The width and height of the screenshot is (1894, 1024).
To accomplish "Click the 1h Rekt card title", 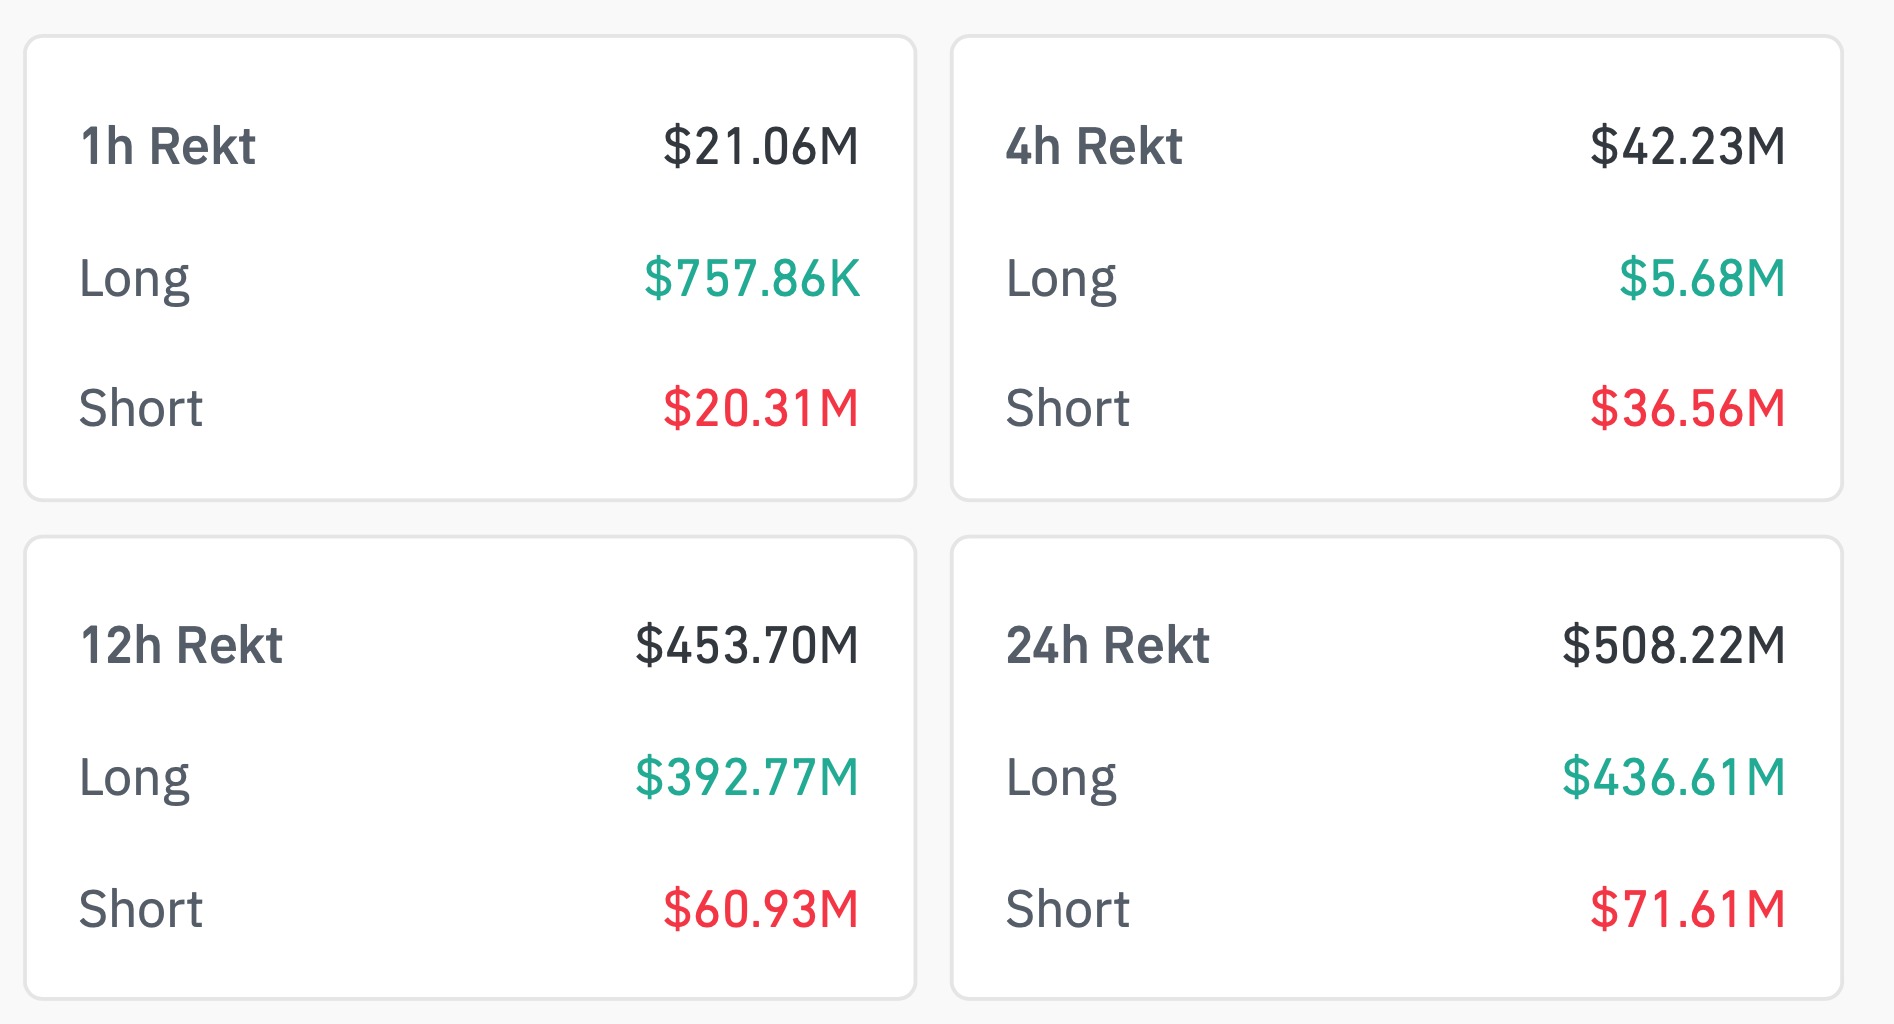I will coord(168,147).
